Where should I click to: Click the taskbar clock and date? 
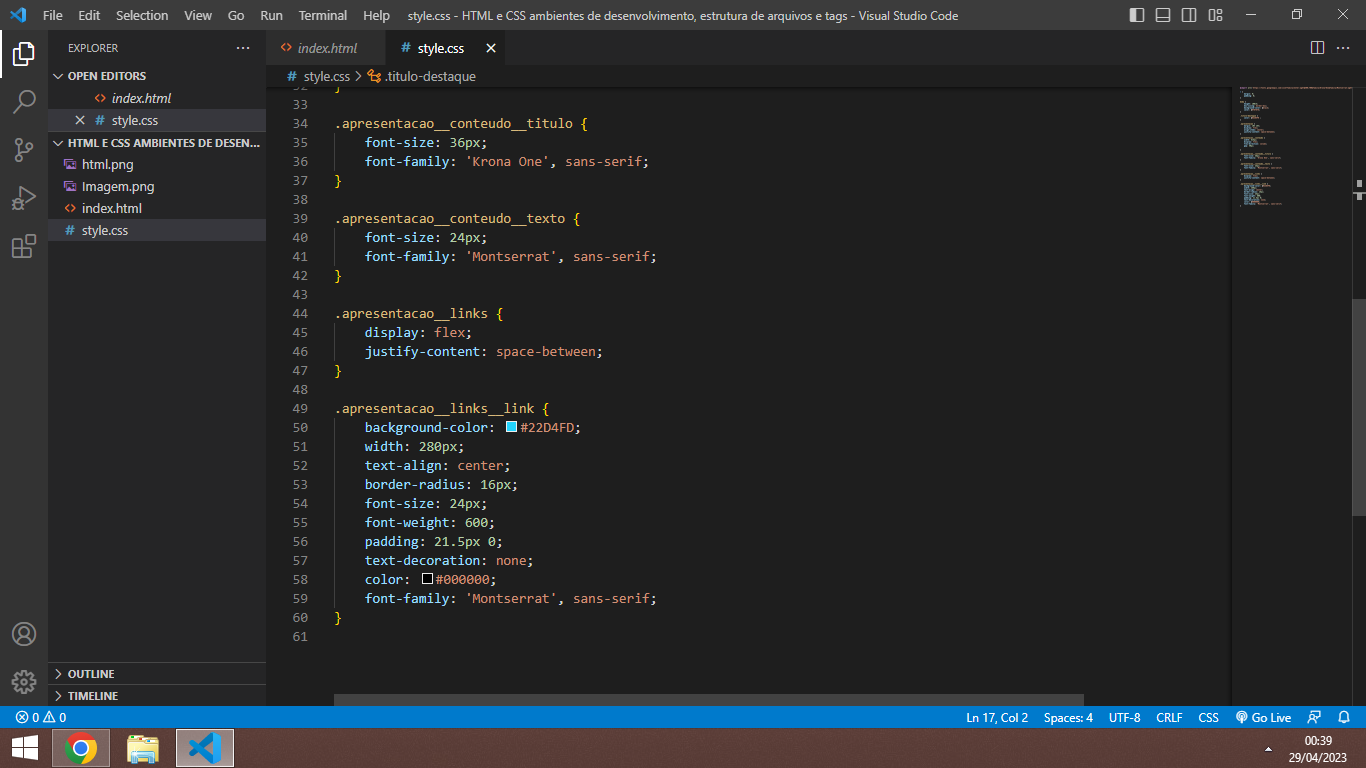pyautogui.click(x=1318, y=748)
